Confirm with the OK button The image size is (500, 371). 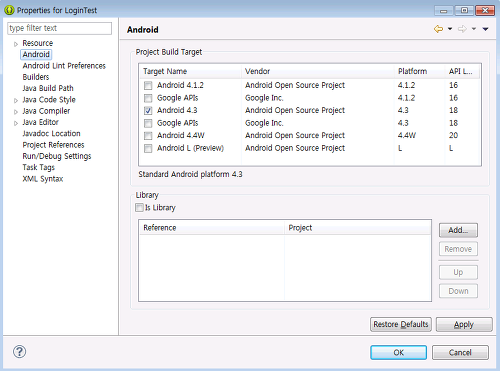(x=398, y=352)
